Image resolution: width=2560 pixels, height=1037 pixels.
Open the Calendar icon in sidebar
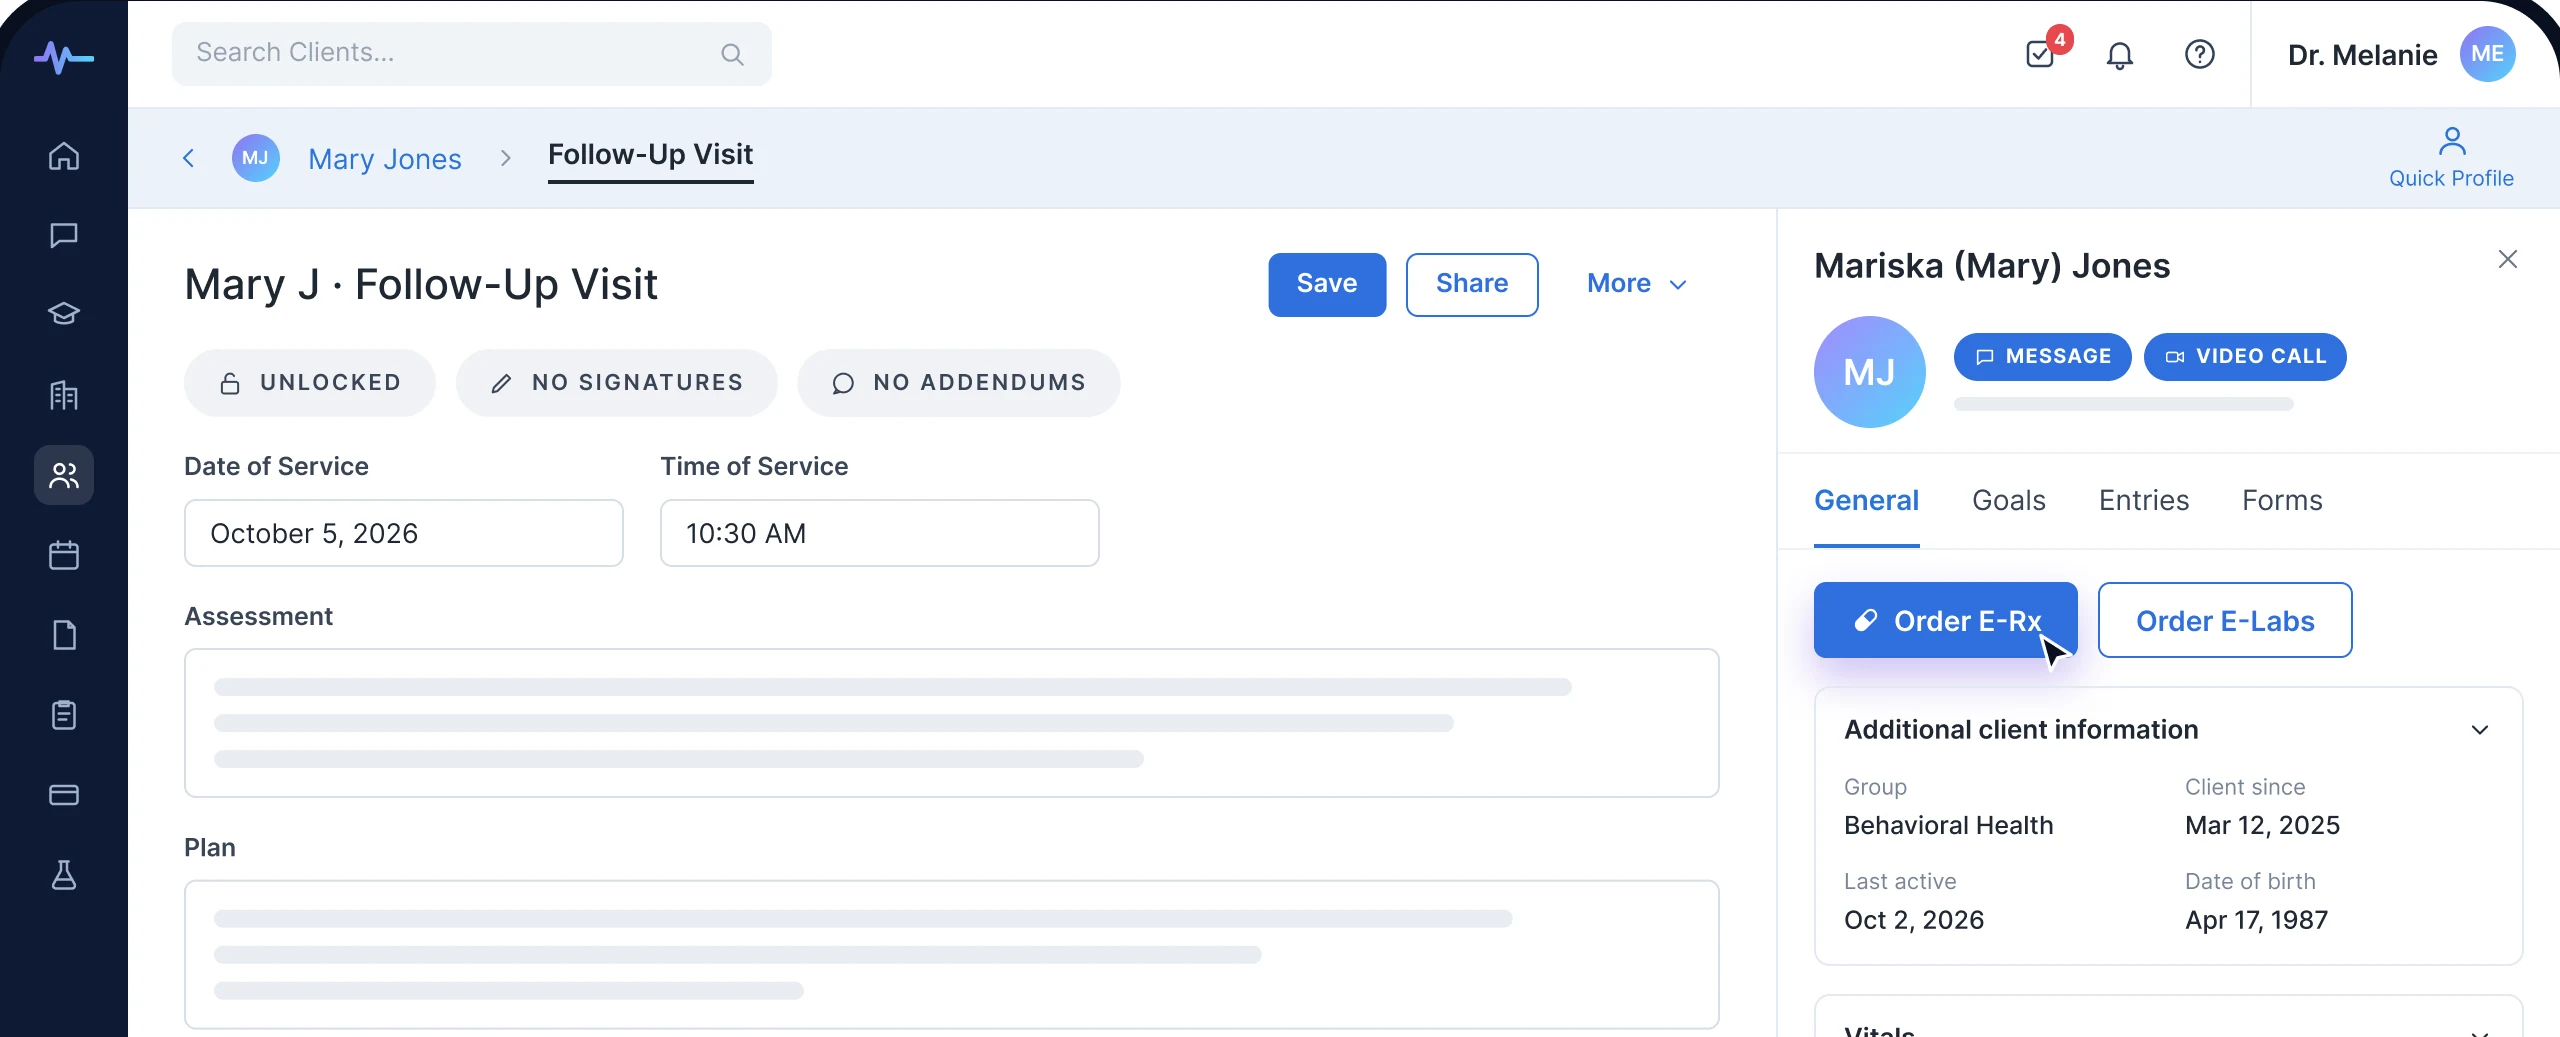[x=64, y=555]
